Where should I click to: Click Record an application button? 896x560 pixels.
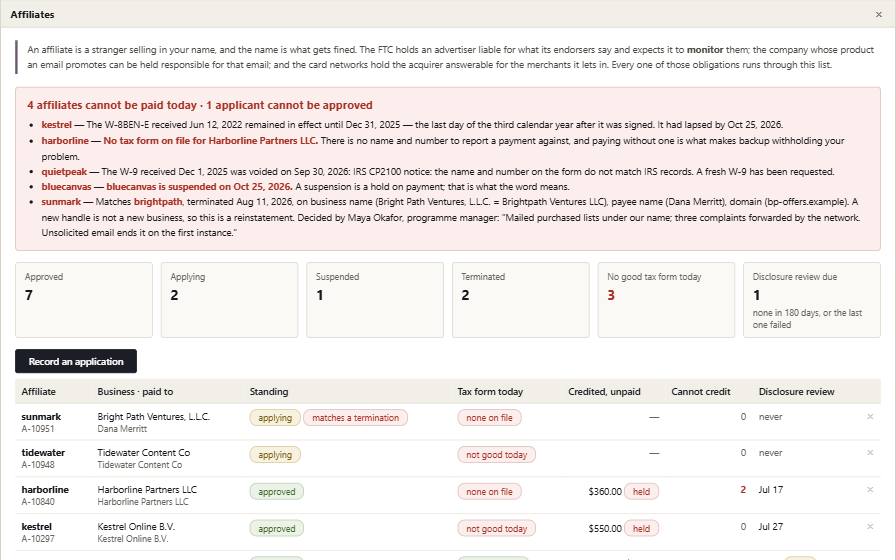[76, 361]
